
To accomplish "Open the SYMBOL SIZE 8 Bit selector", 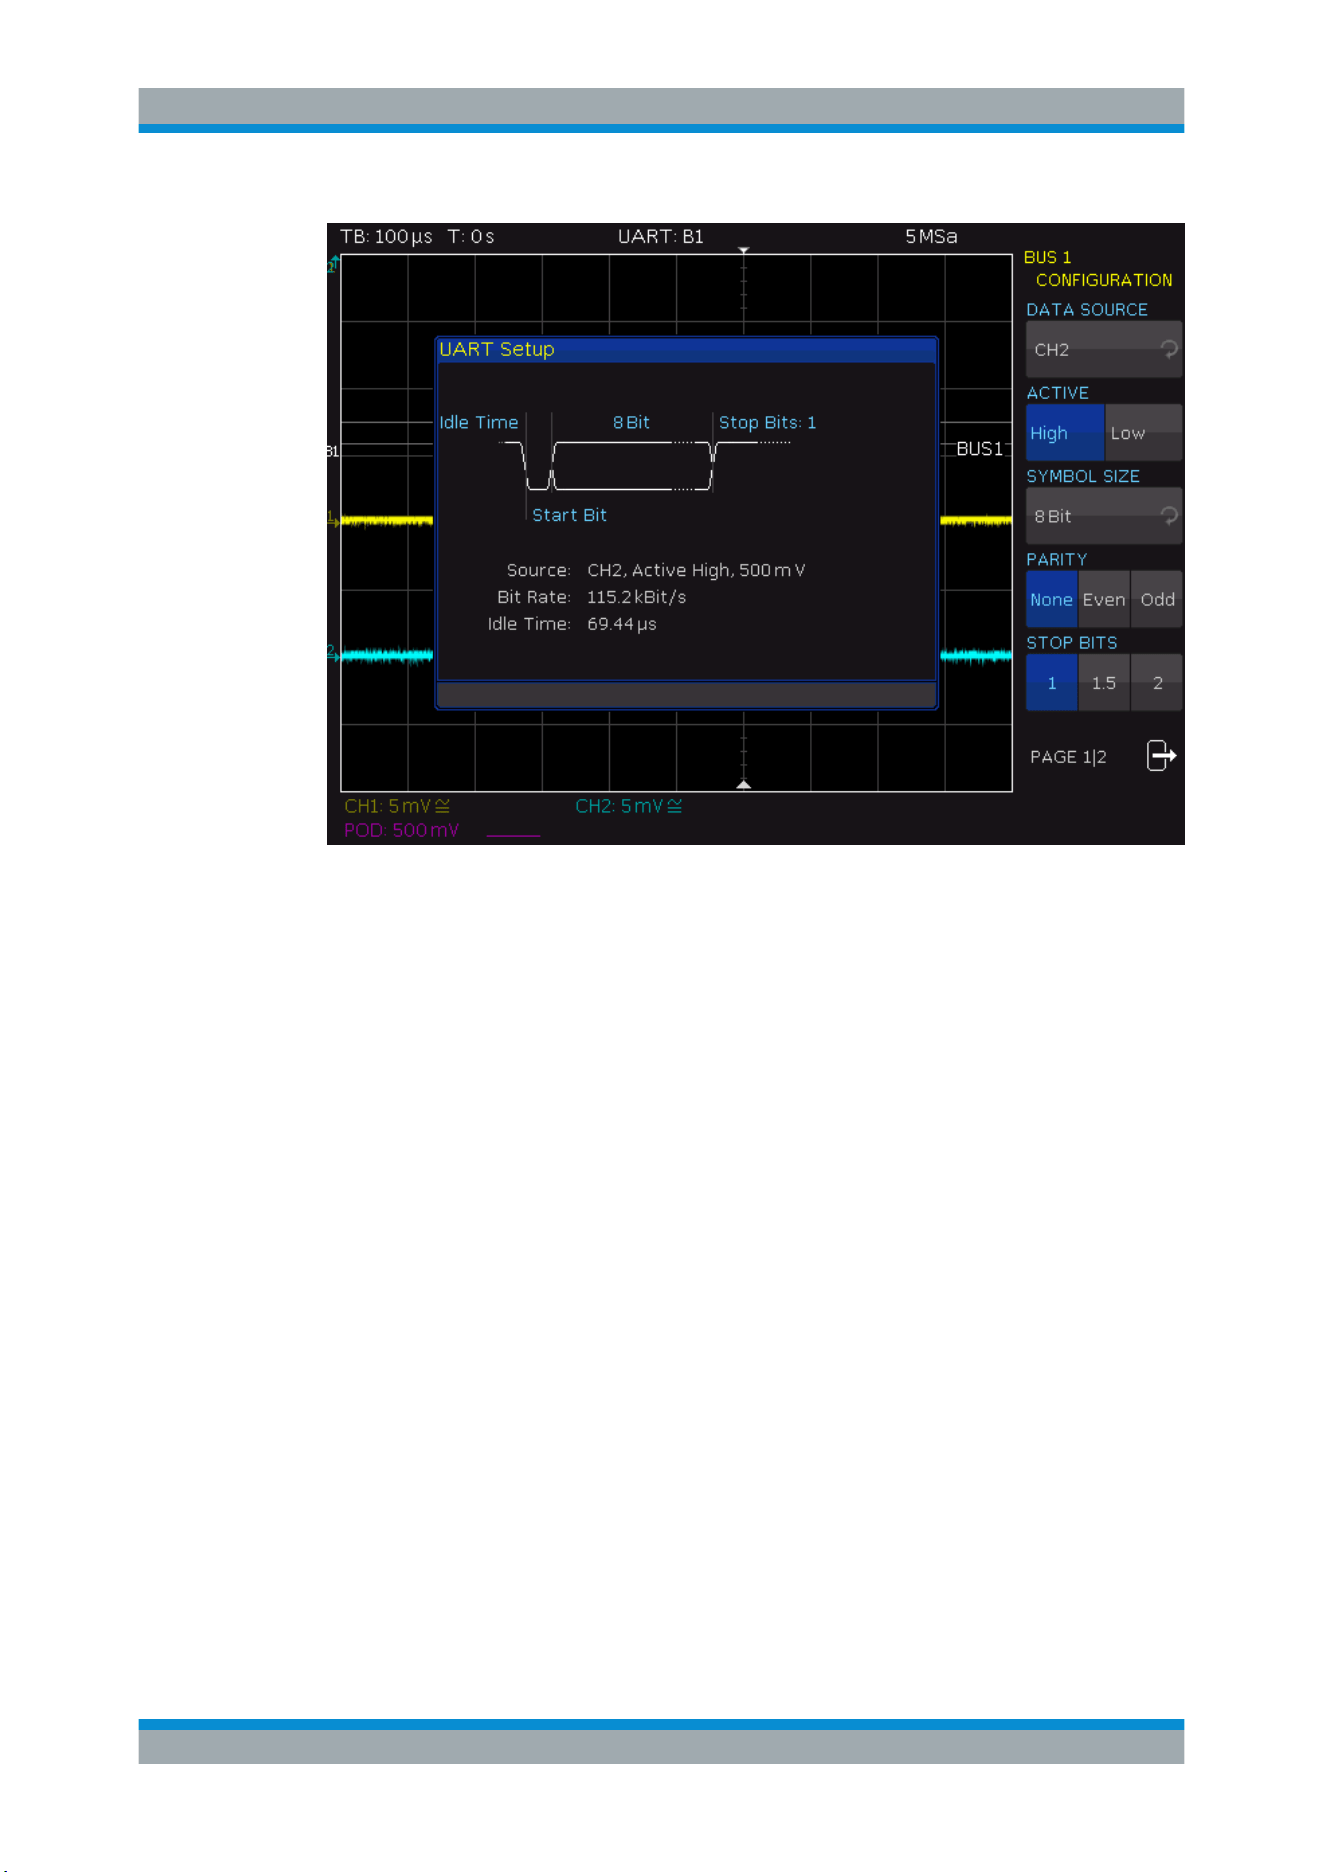I will (1104, 516).
